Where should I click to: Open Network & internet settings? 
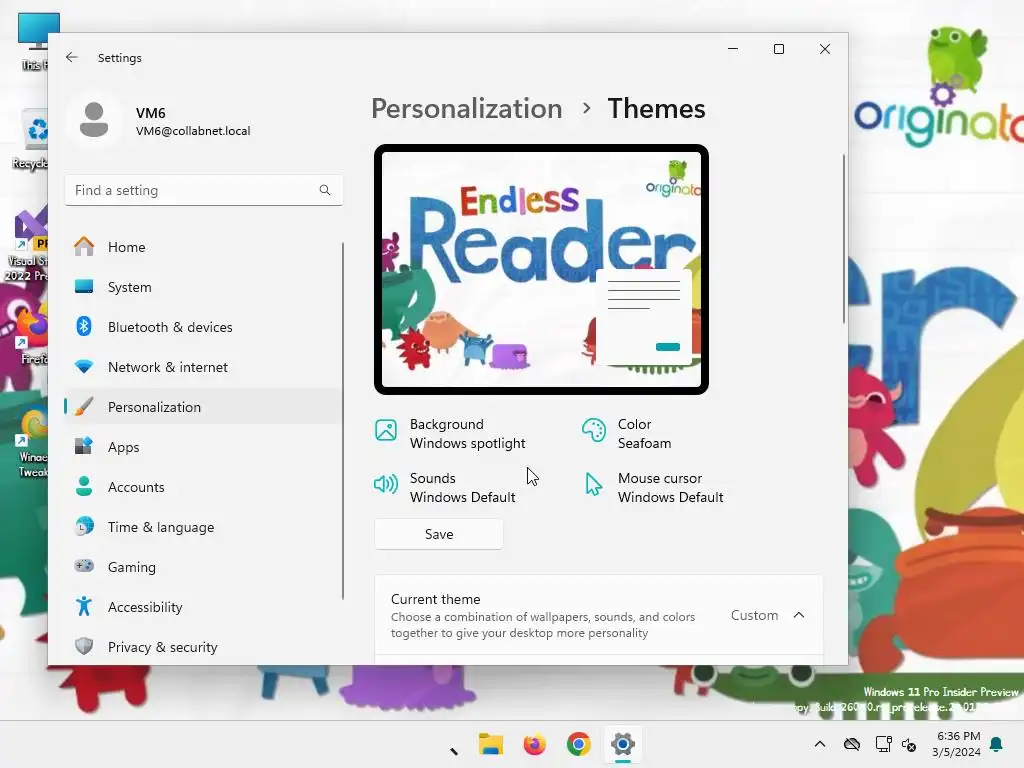point(203,366)
